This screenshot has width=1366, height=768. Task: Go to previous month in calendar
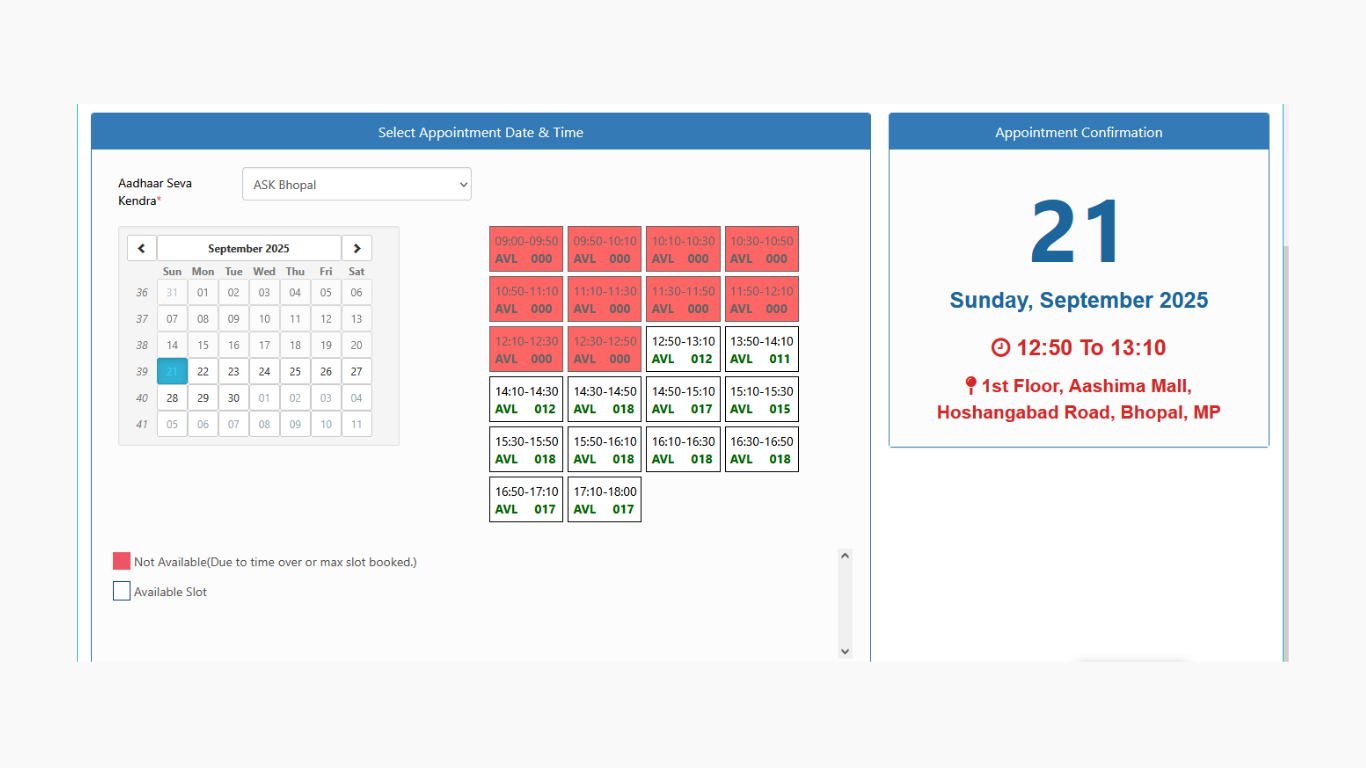coord(141,248)
